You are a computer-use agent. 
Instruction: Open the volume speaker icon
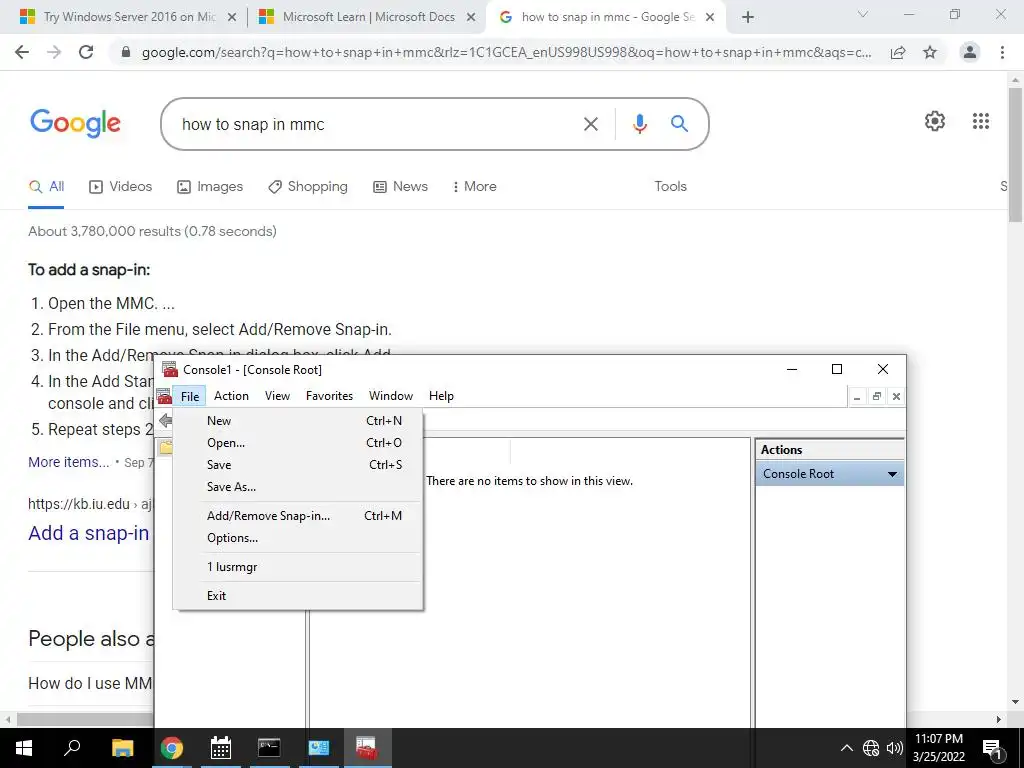tap(894, 748)
